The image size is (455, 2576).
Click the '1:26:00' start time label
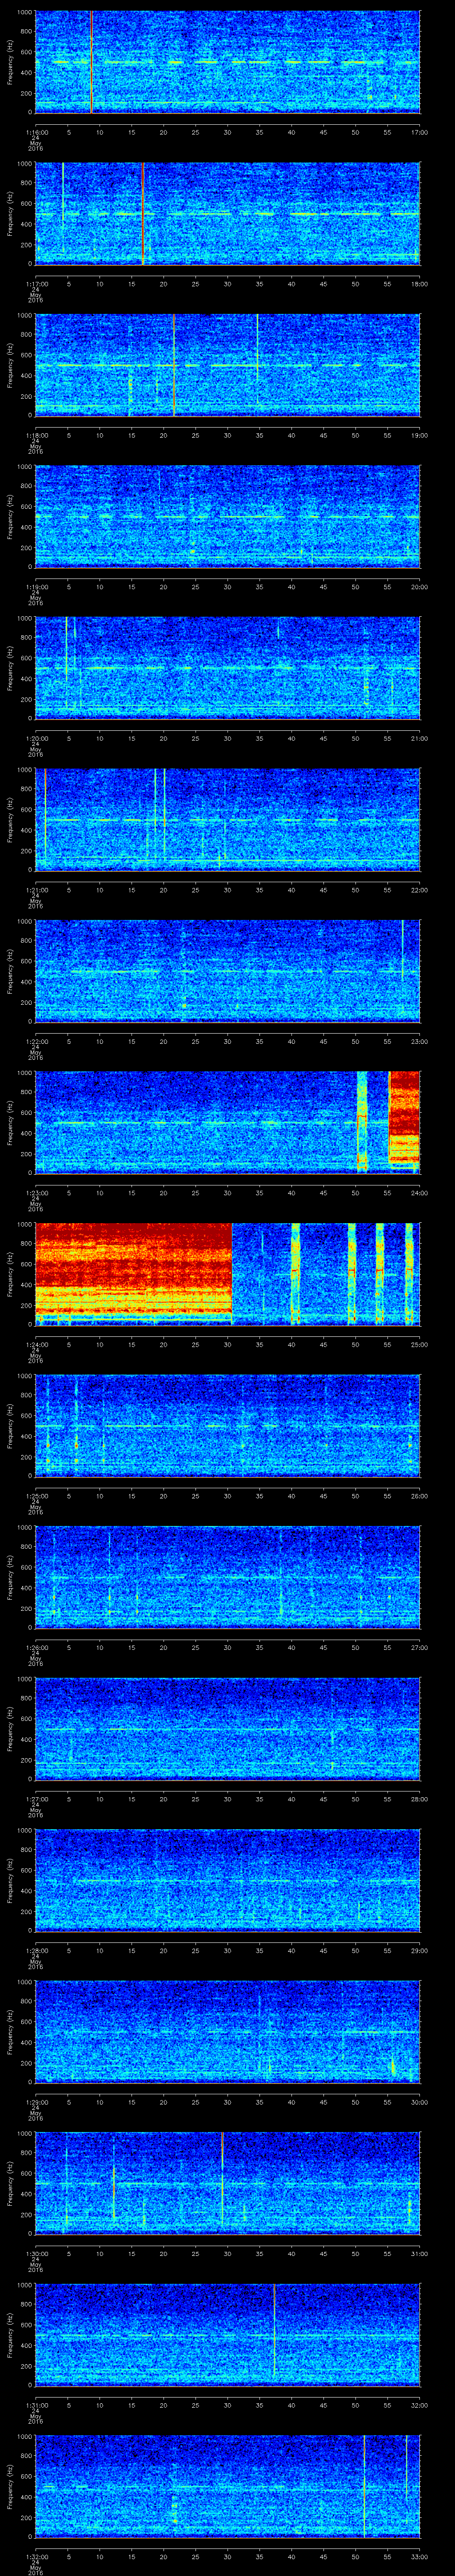(36, 1647)
